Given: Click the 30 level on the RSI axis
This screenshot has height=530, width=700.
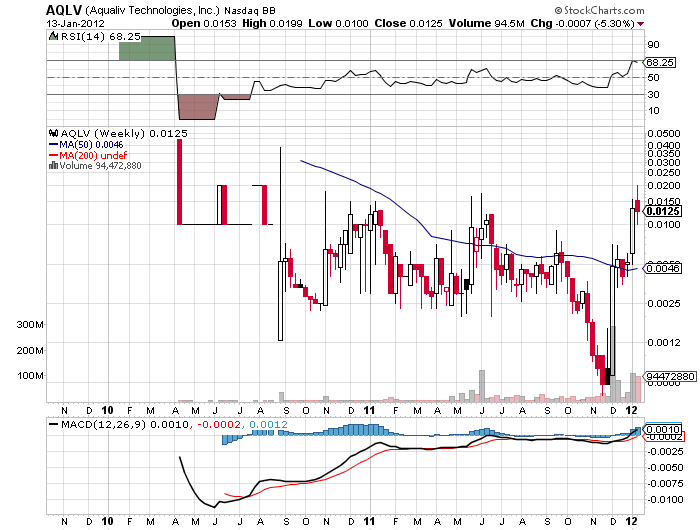Looking at the screenshot, I should (x=654, y=94).
